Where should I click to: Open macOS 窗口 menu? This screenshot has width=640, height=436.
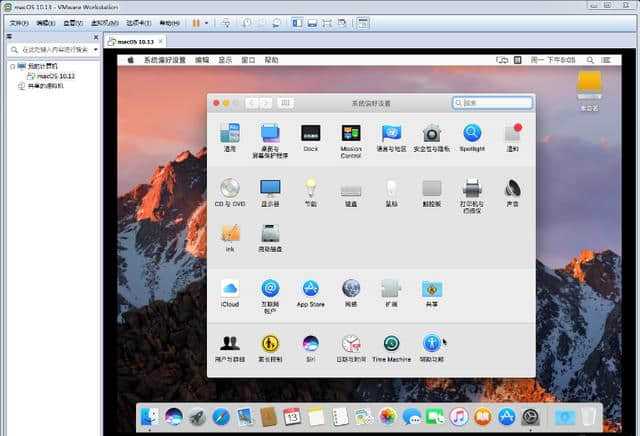click(x=248, y=60)
